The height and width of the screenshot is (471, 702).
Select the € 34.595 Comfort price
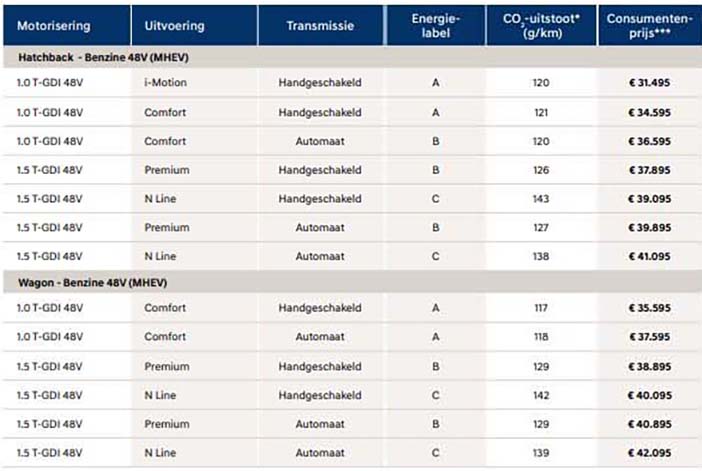(x=649, y=112)
